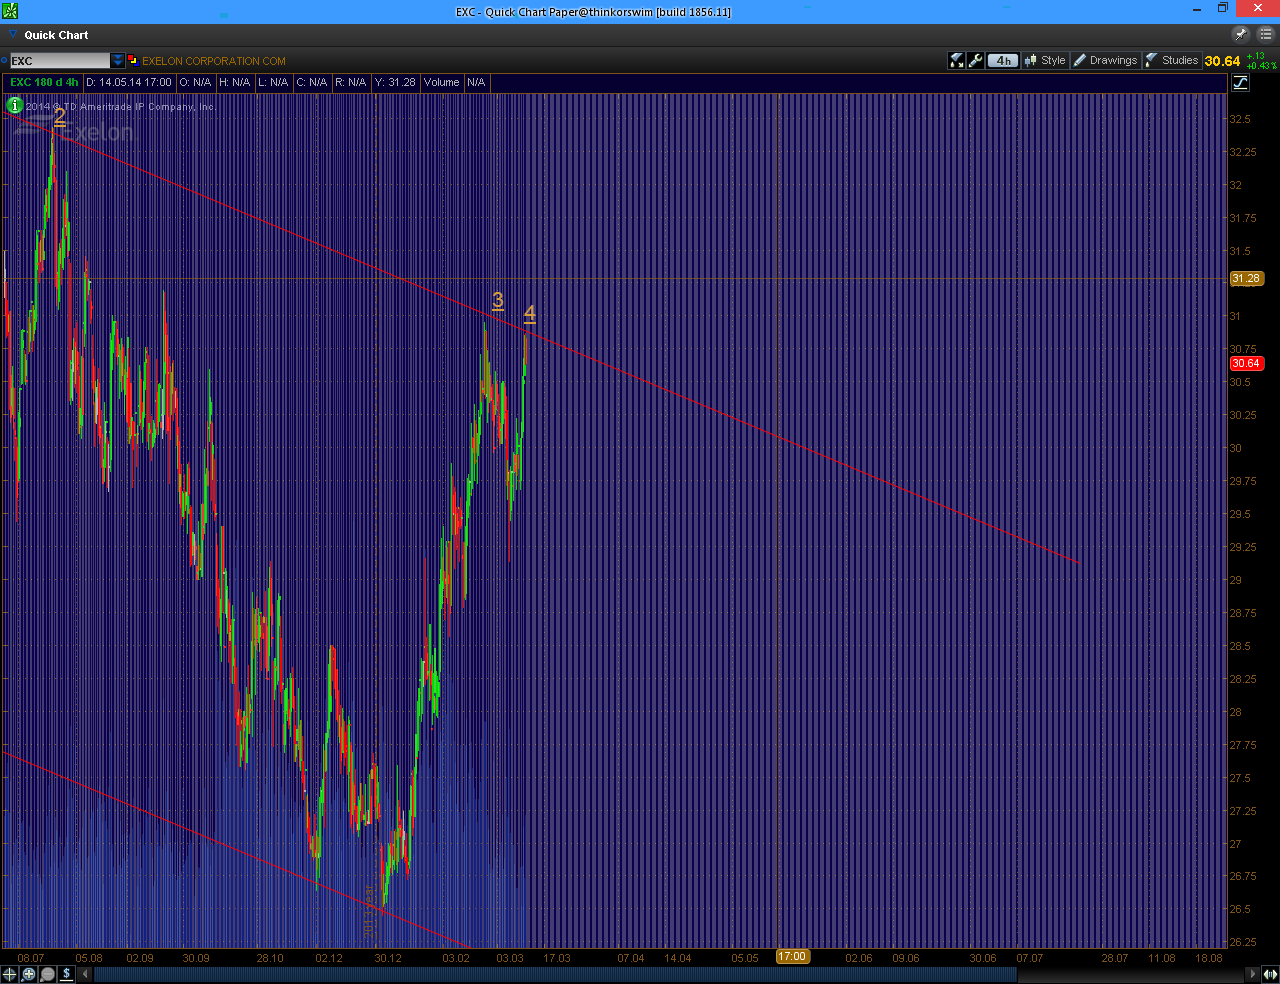The height and width of the screenshot is (984, 1280).
Task: Open the 4h timeframe selector
Action: pos(1003,61)
